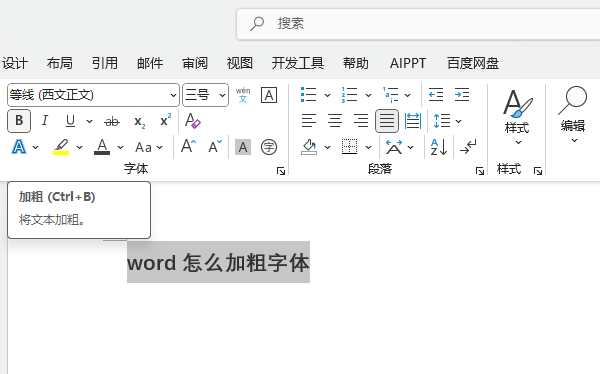Apply borders to paragraph
Image resolution: width=600 pixels, height=374 pixels.
click(x=349, y=147)
